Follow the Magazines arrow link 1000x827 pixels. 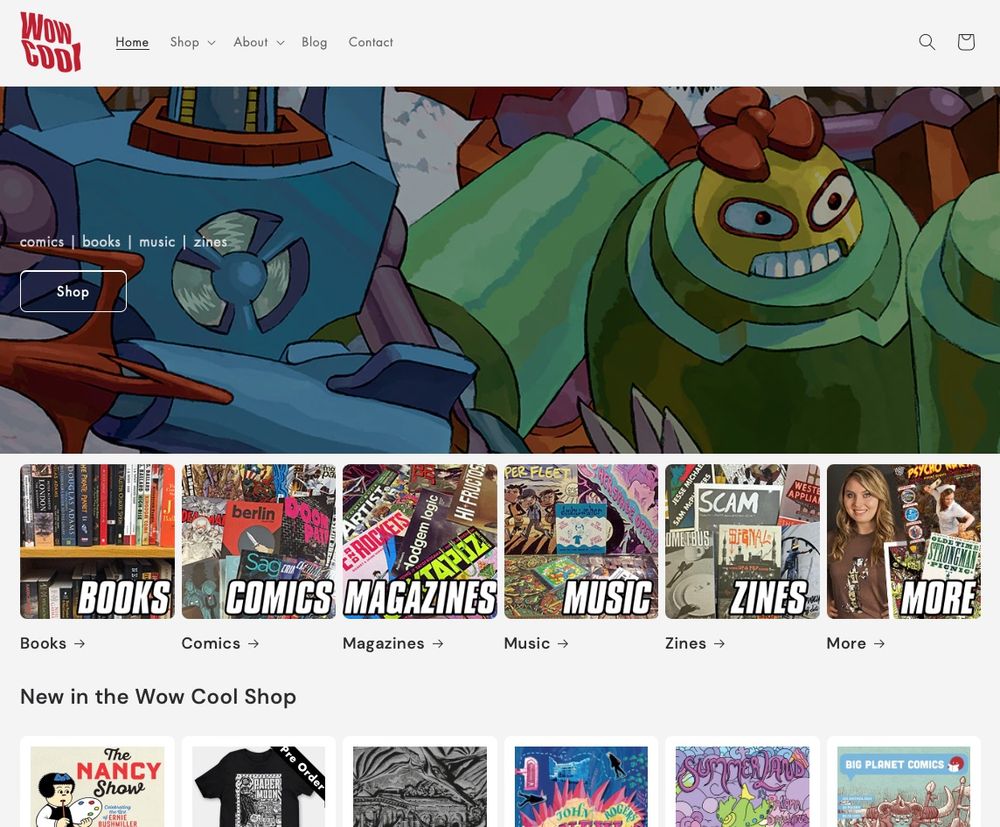point(393,643)
